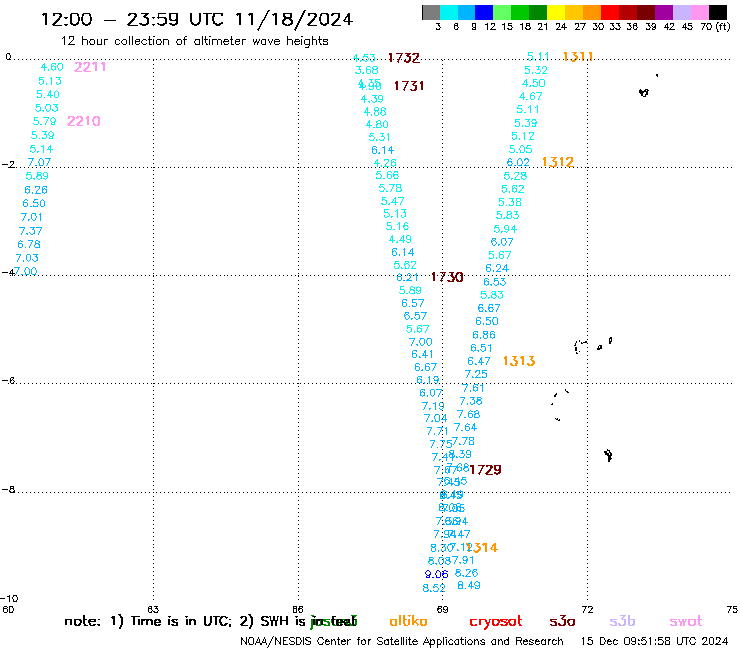Click the title date 11/18/2024
Image resolution: width=740 pixels, height=650 pixels.
point(294,19)
